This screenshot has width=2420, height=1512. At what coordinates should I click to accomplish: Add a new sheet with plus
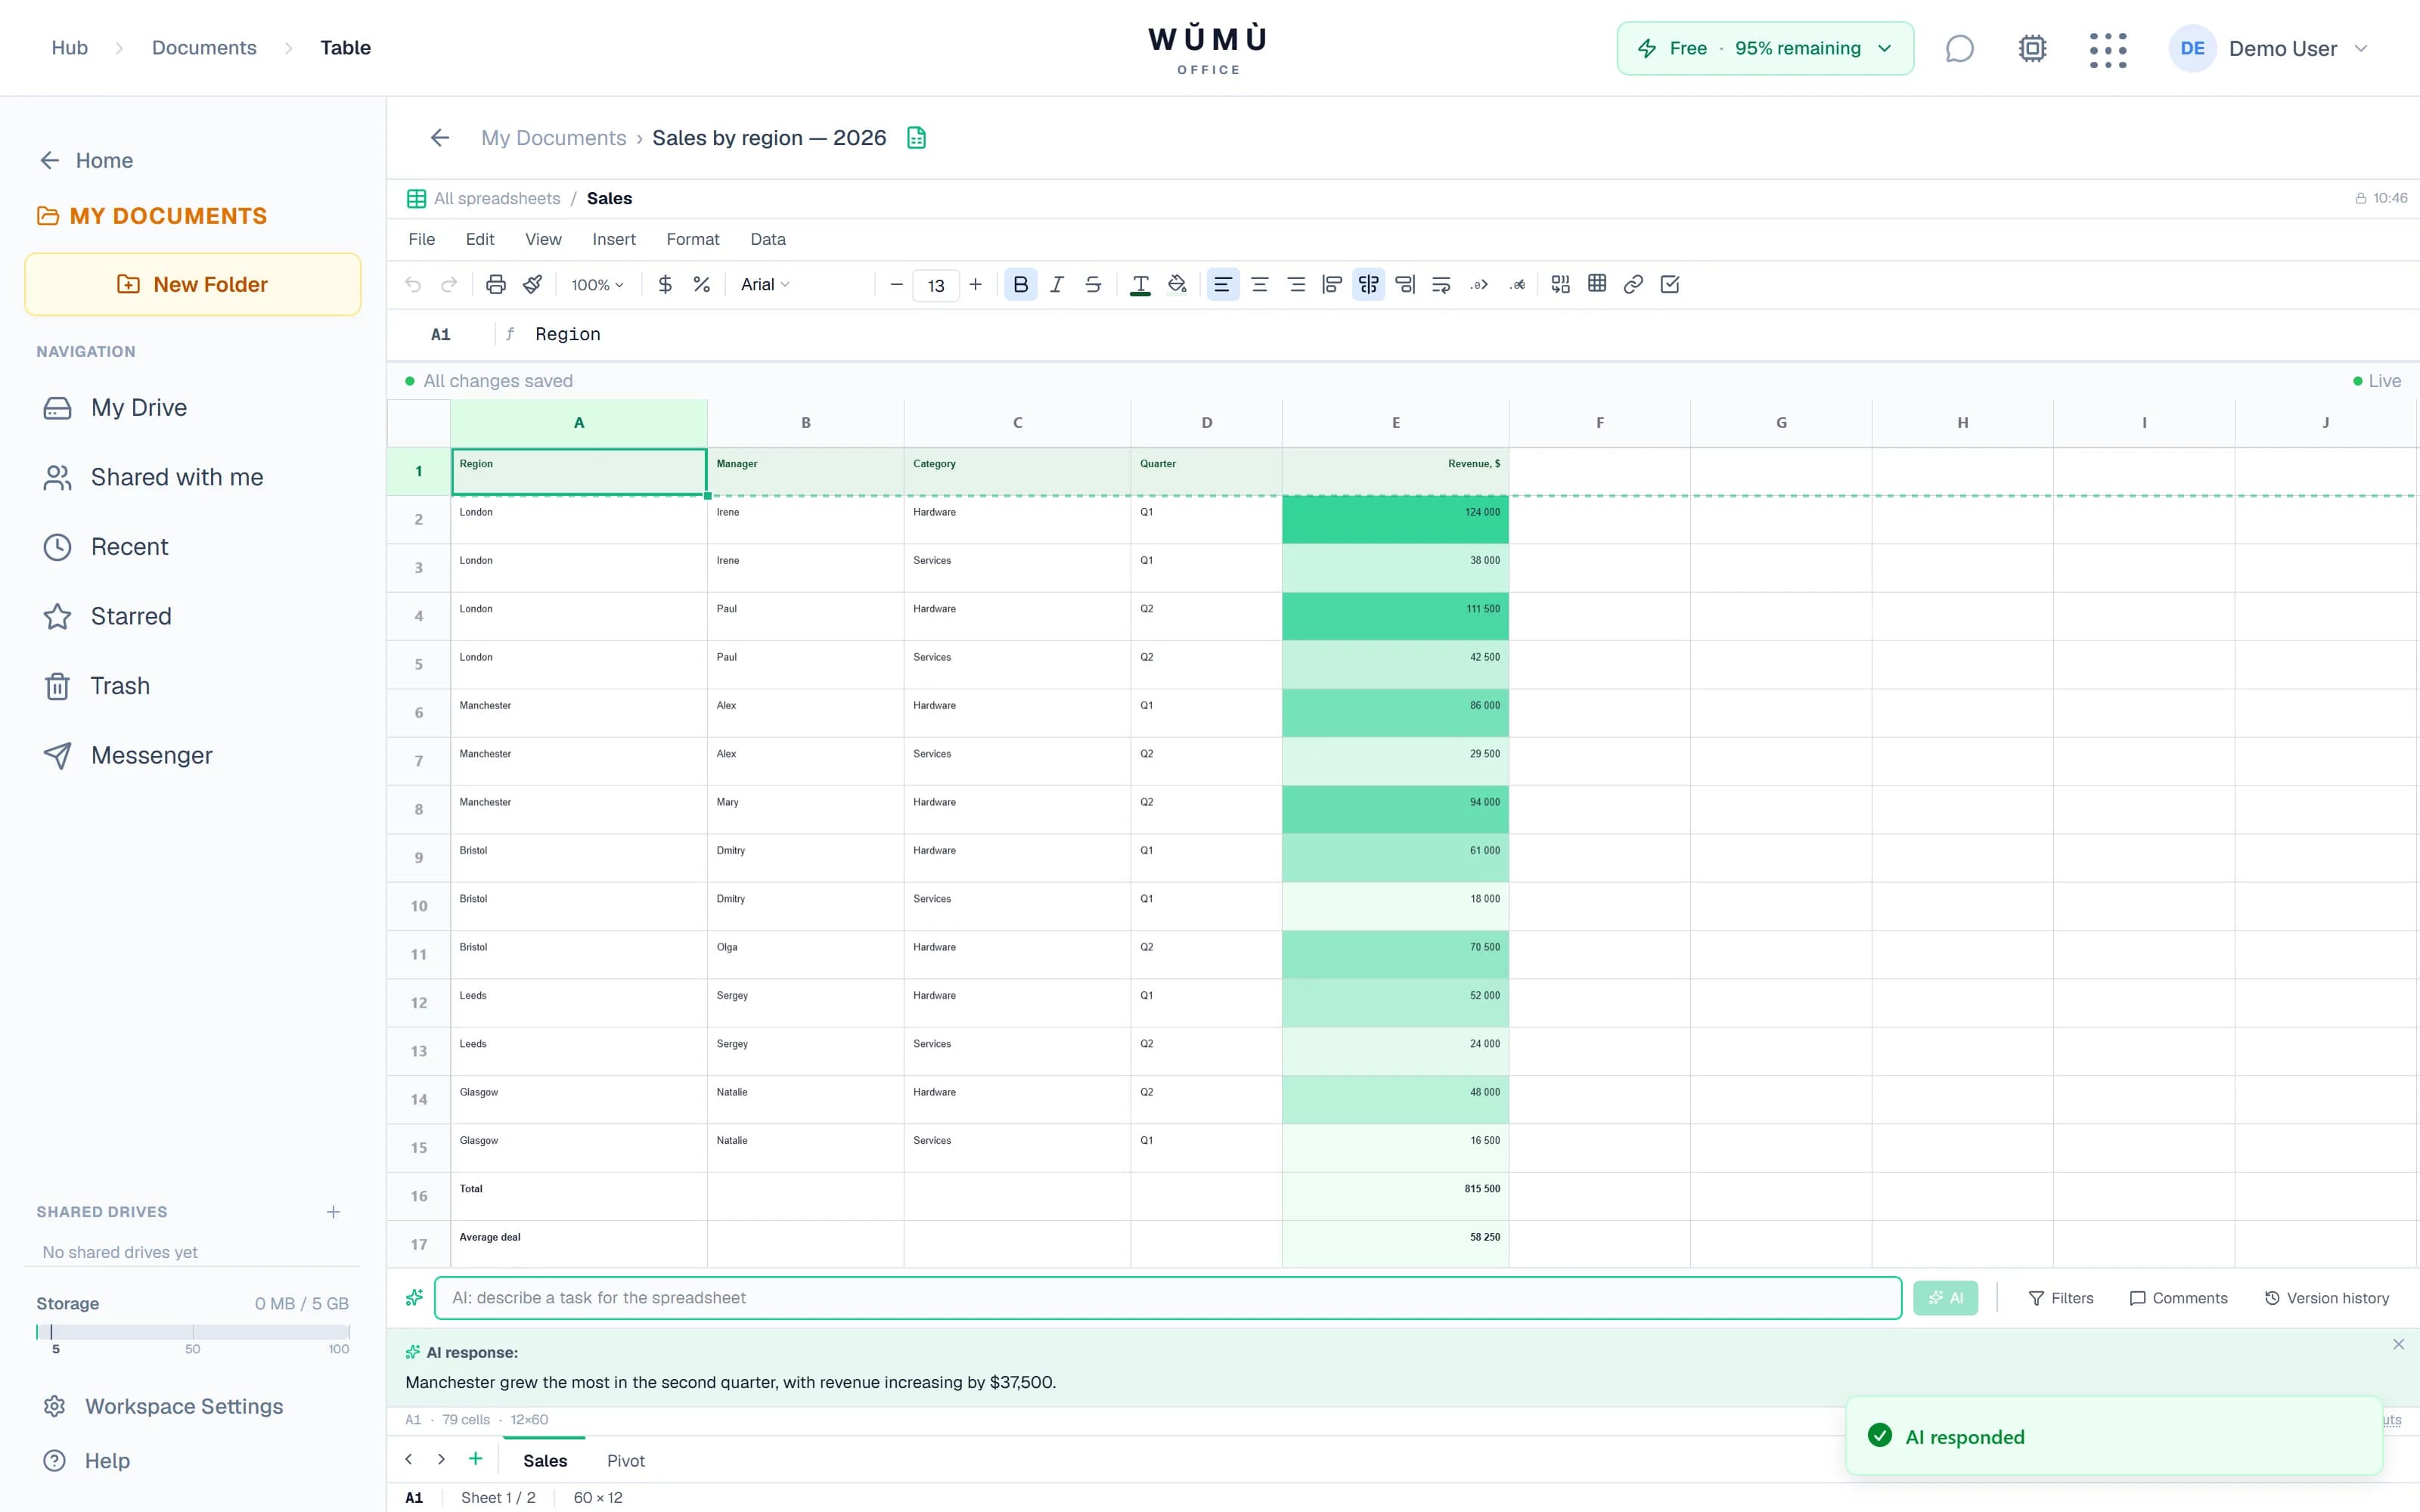pyautogui.click(x=476, y=1459)
